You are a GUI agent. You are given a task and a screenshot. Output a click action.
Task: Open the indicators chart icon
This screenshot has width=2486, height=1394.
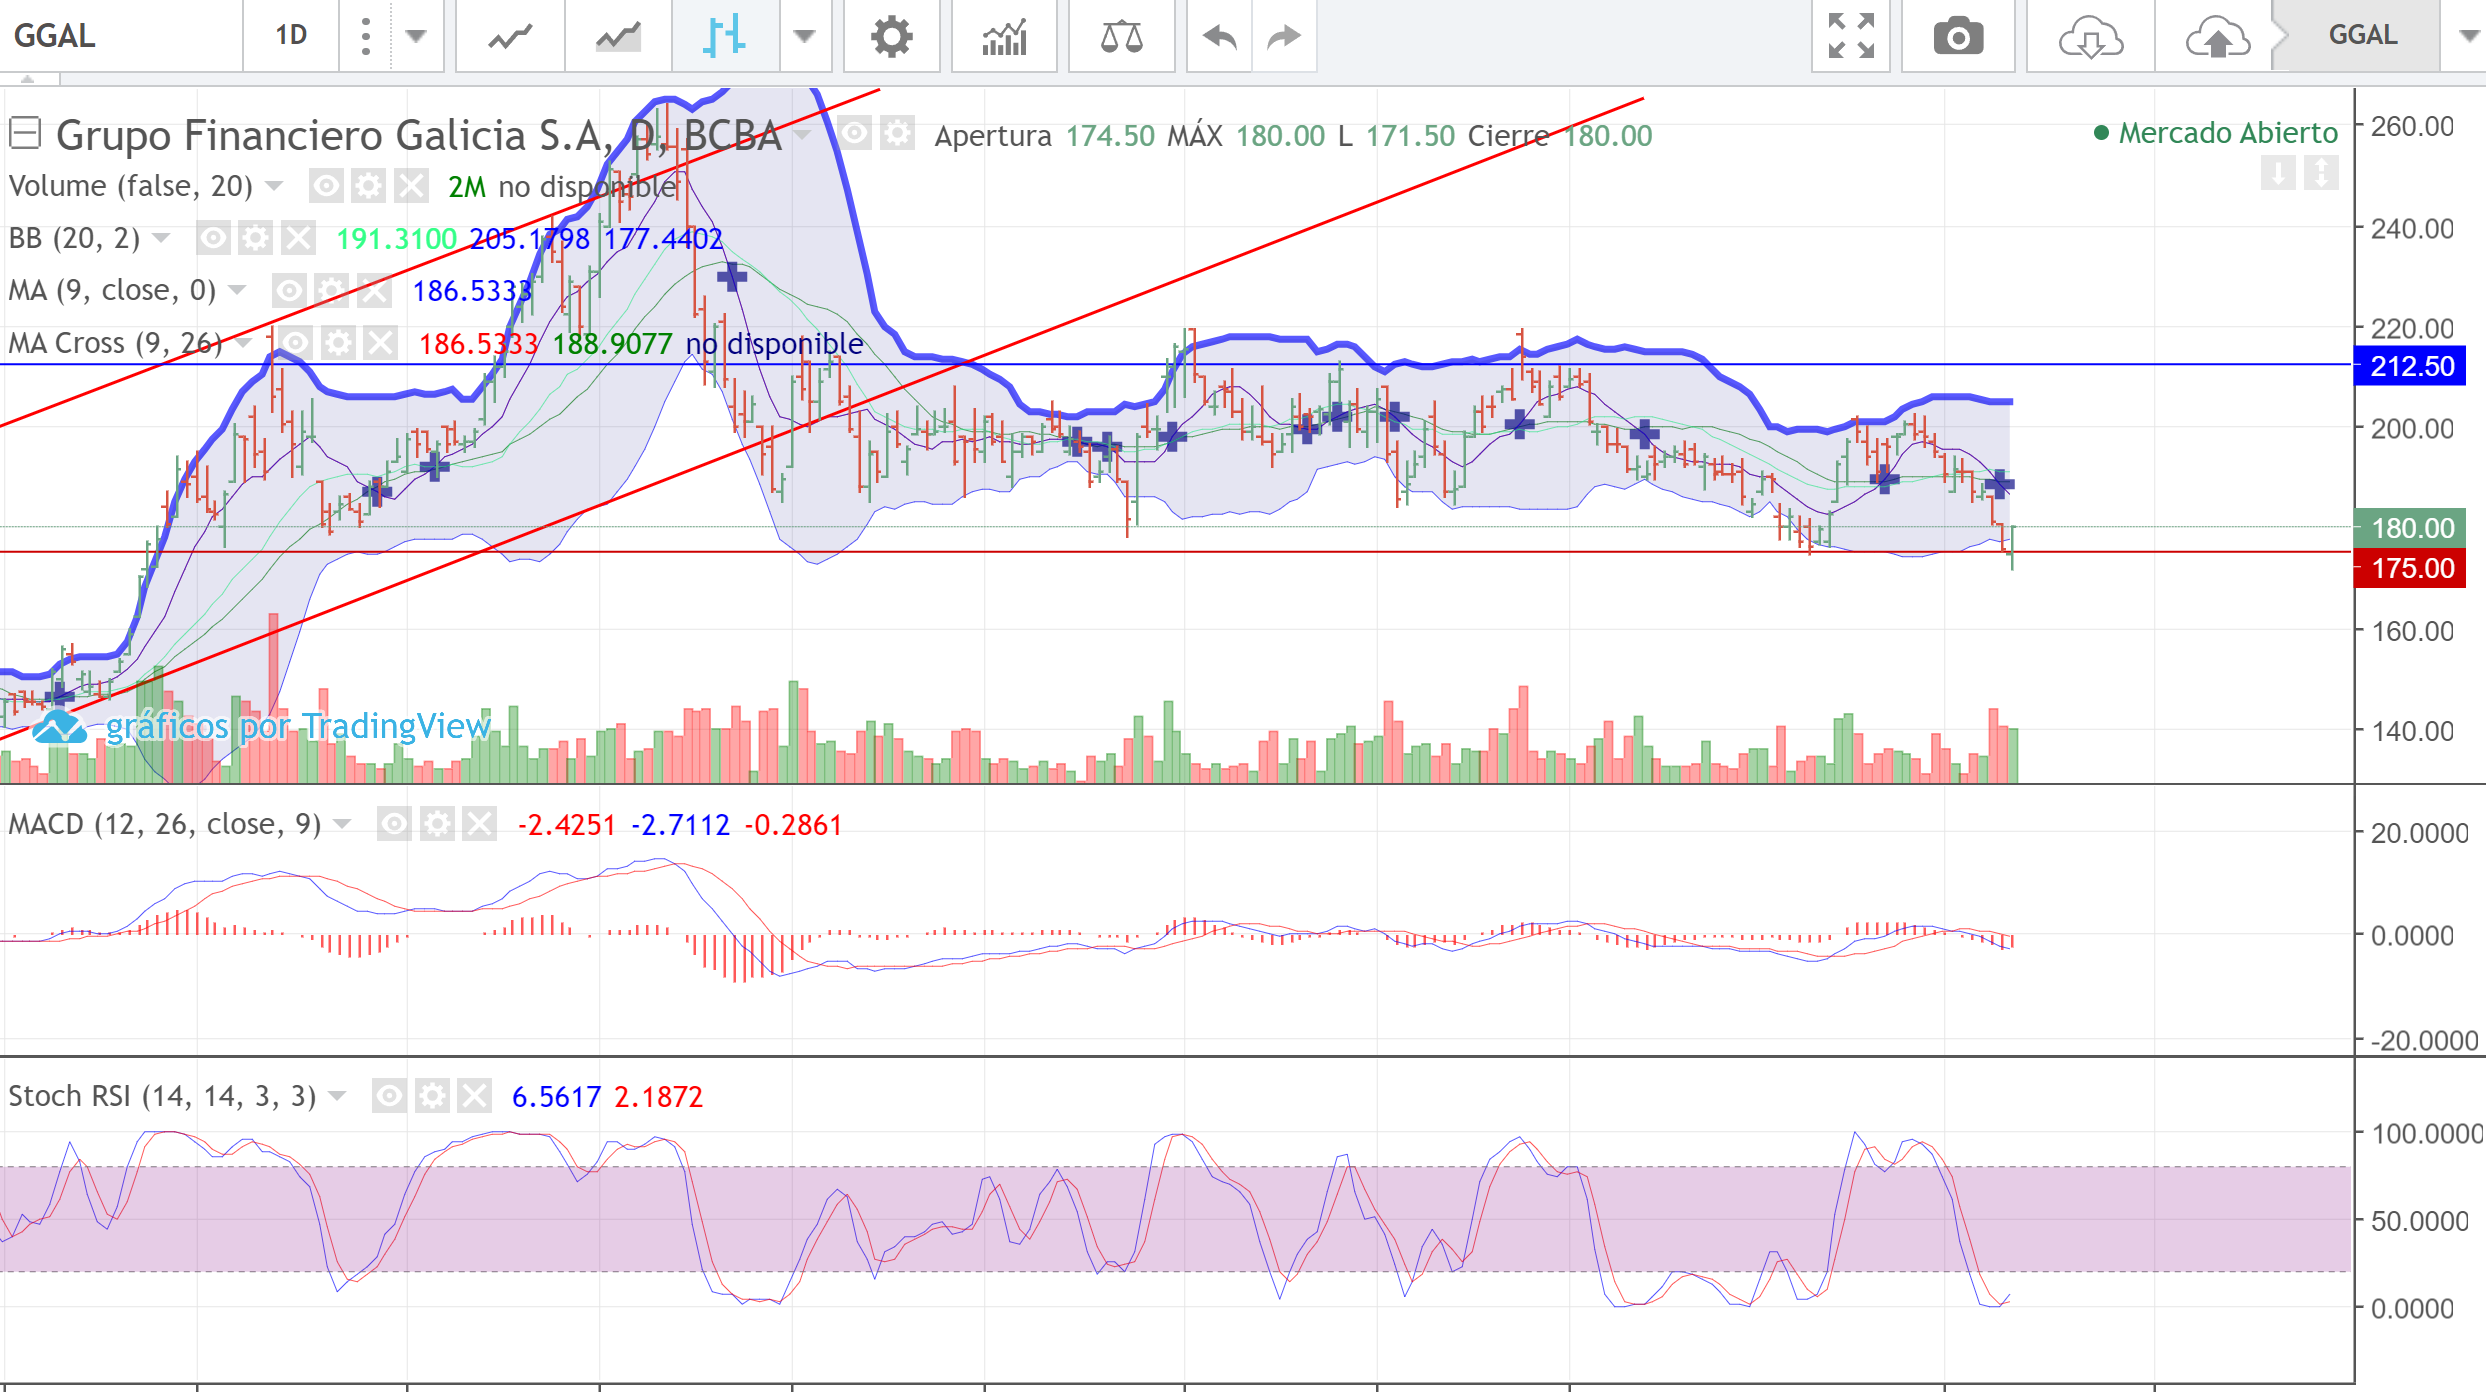point(1004,37)
